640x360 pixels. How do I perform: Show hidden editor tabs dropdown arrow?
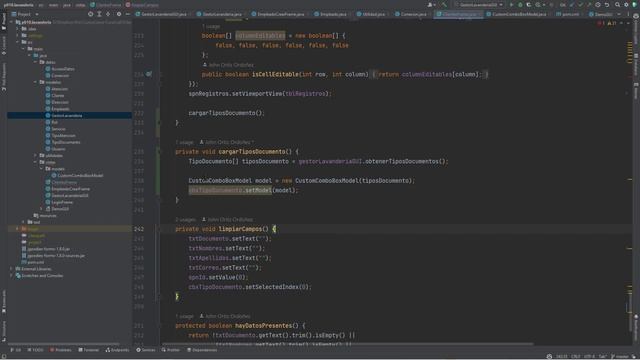(619, 14)
